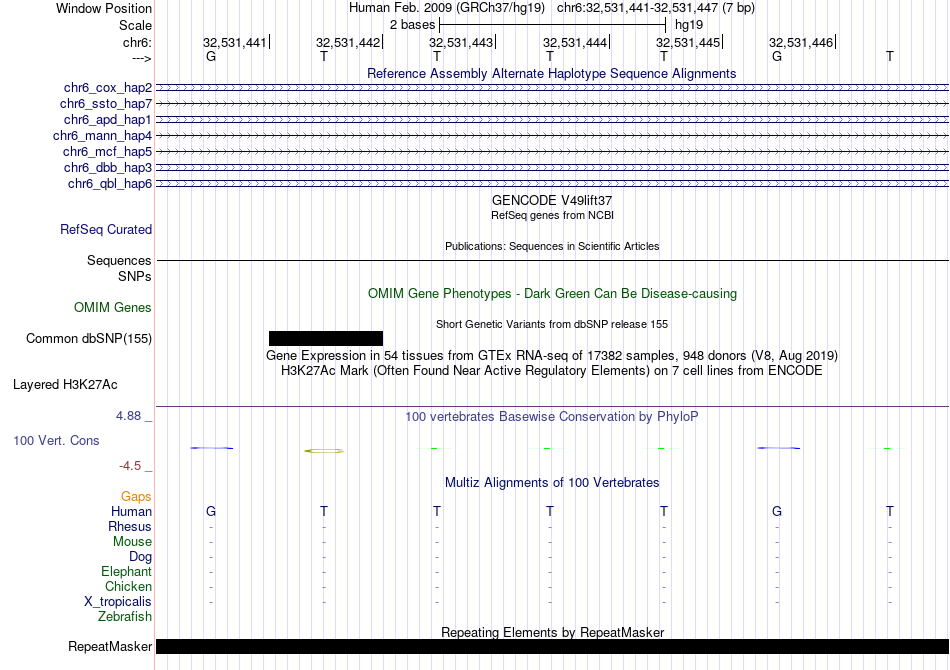This screenshot has height=670, width=950.
Task: Click the chr6_cox_hap2 track label
Action: point(108,88)
